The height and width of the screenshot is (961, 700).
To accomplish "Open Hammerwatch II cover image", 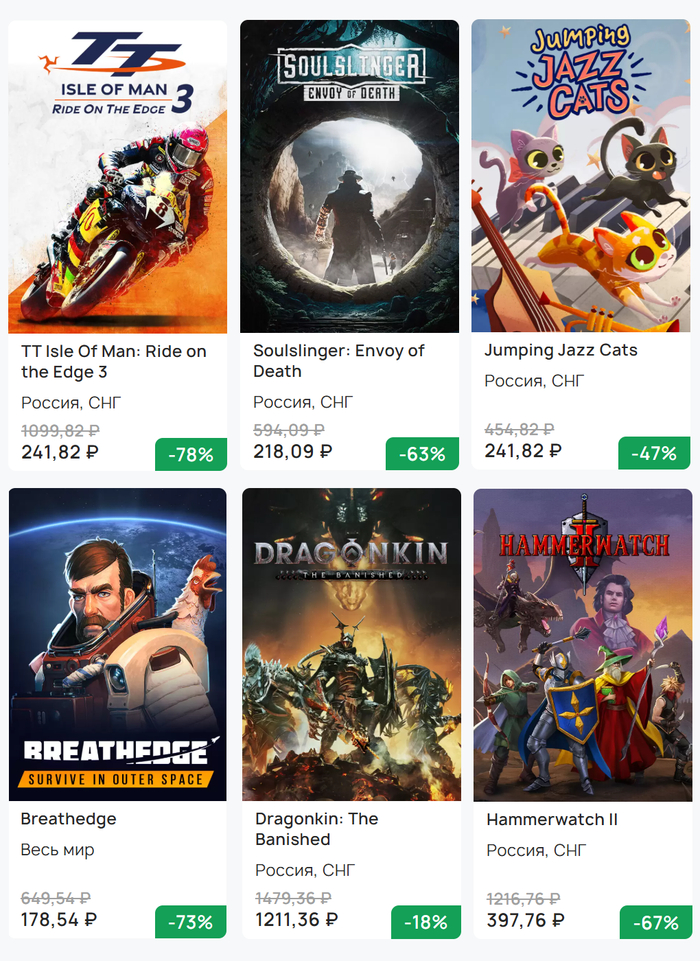I will 582,644.
